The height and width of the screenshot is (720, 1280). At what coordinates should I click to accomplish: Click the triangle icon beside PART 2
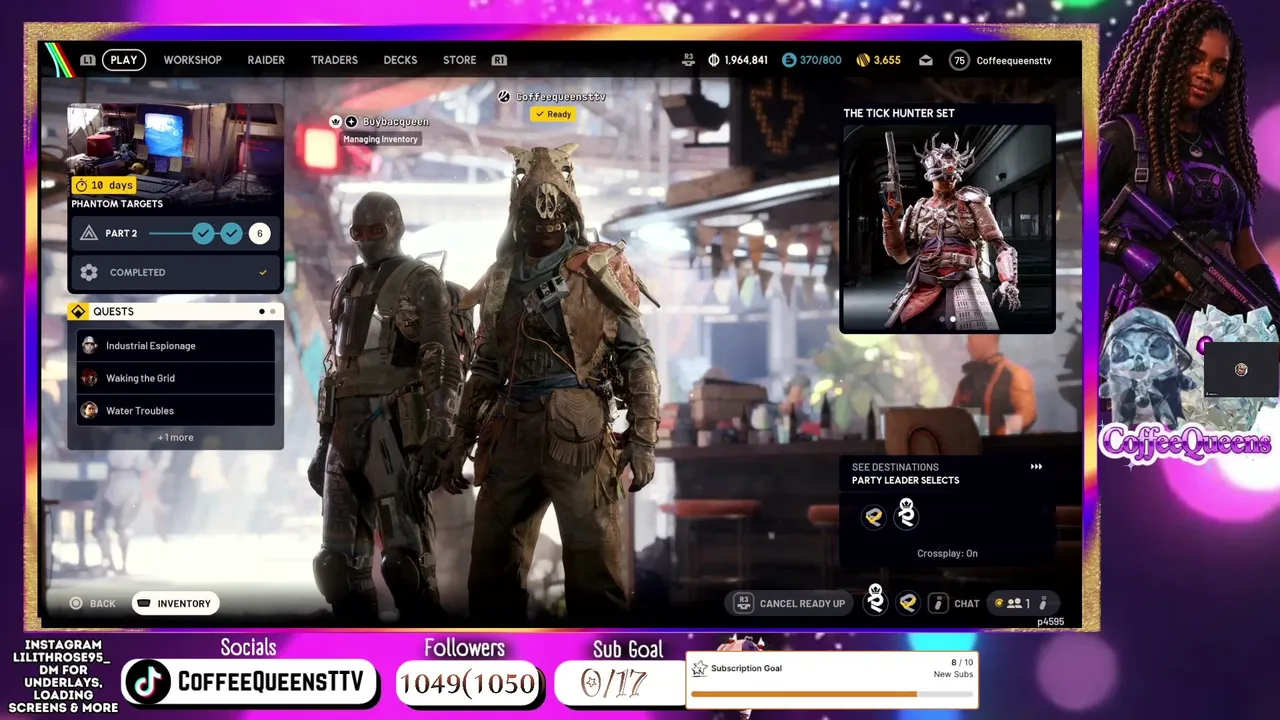pyautogui.click(x=89, y=233)
